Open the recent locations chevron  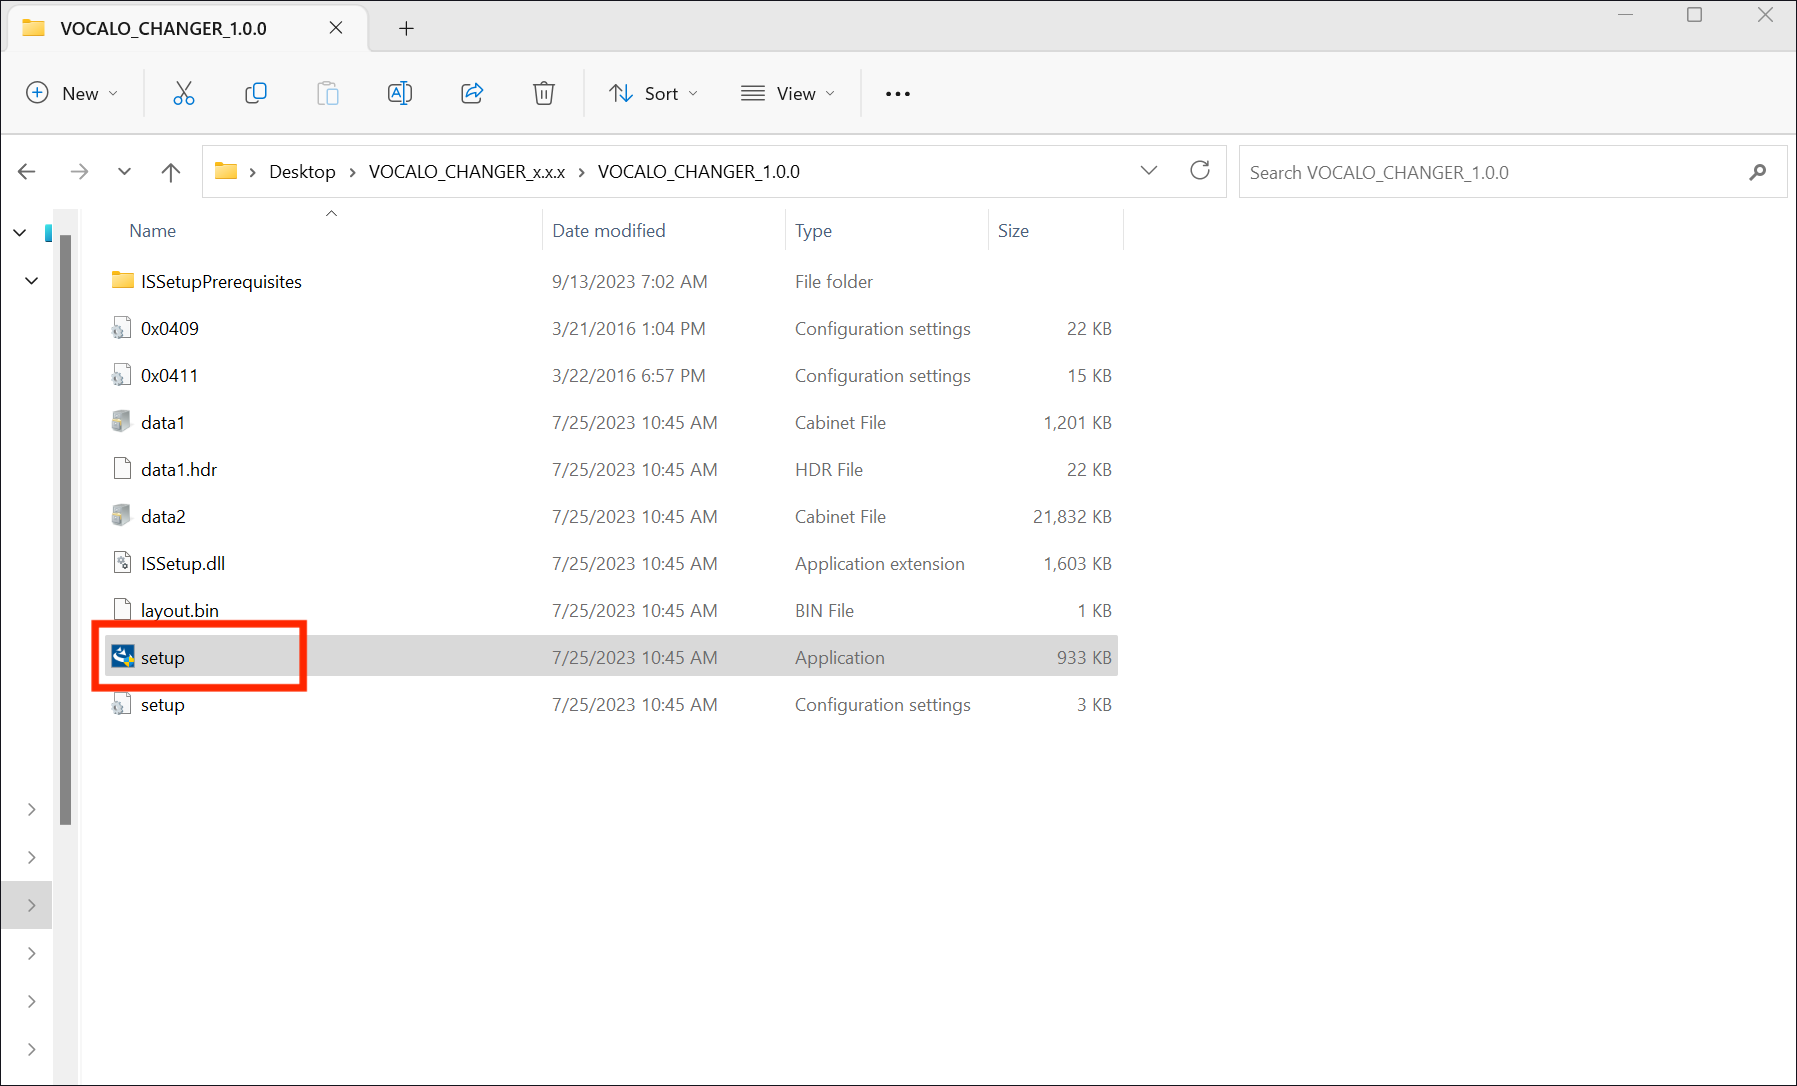[x=124, y=172]
